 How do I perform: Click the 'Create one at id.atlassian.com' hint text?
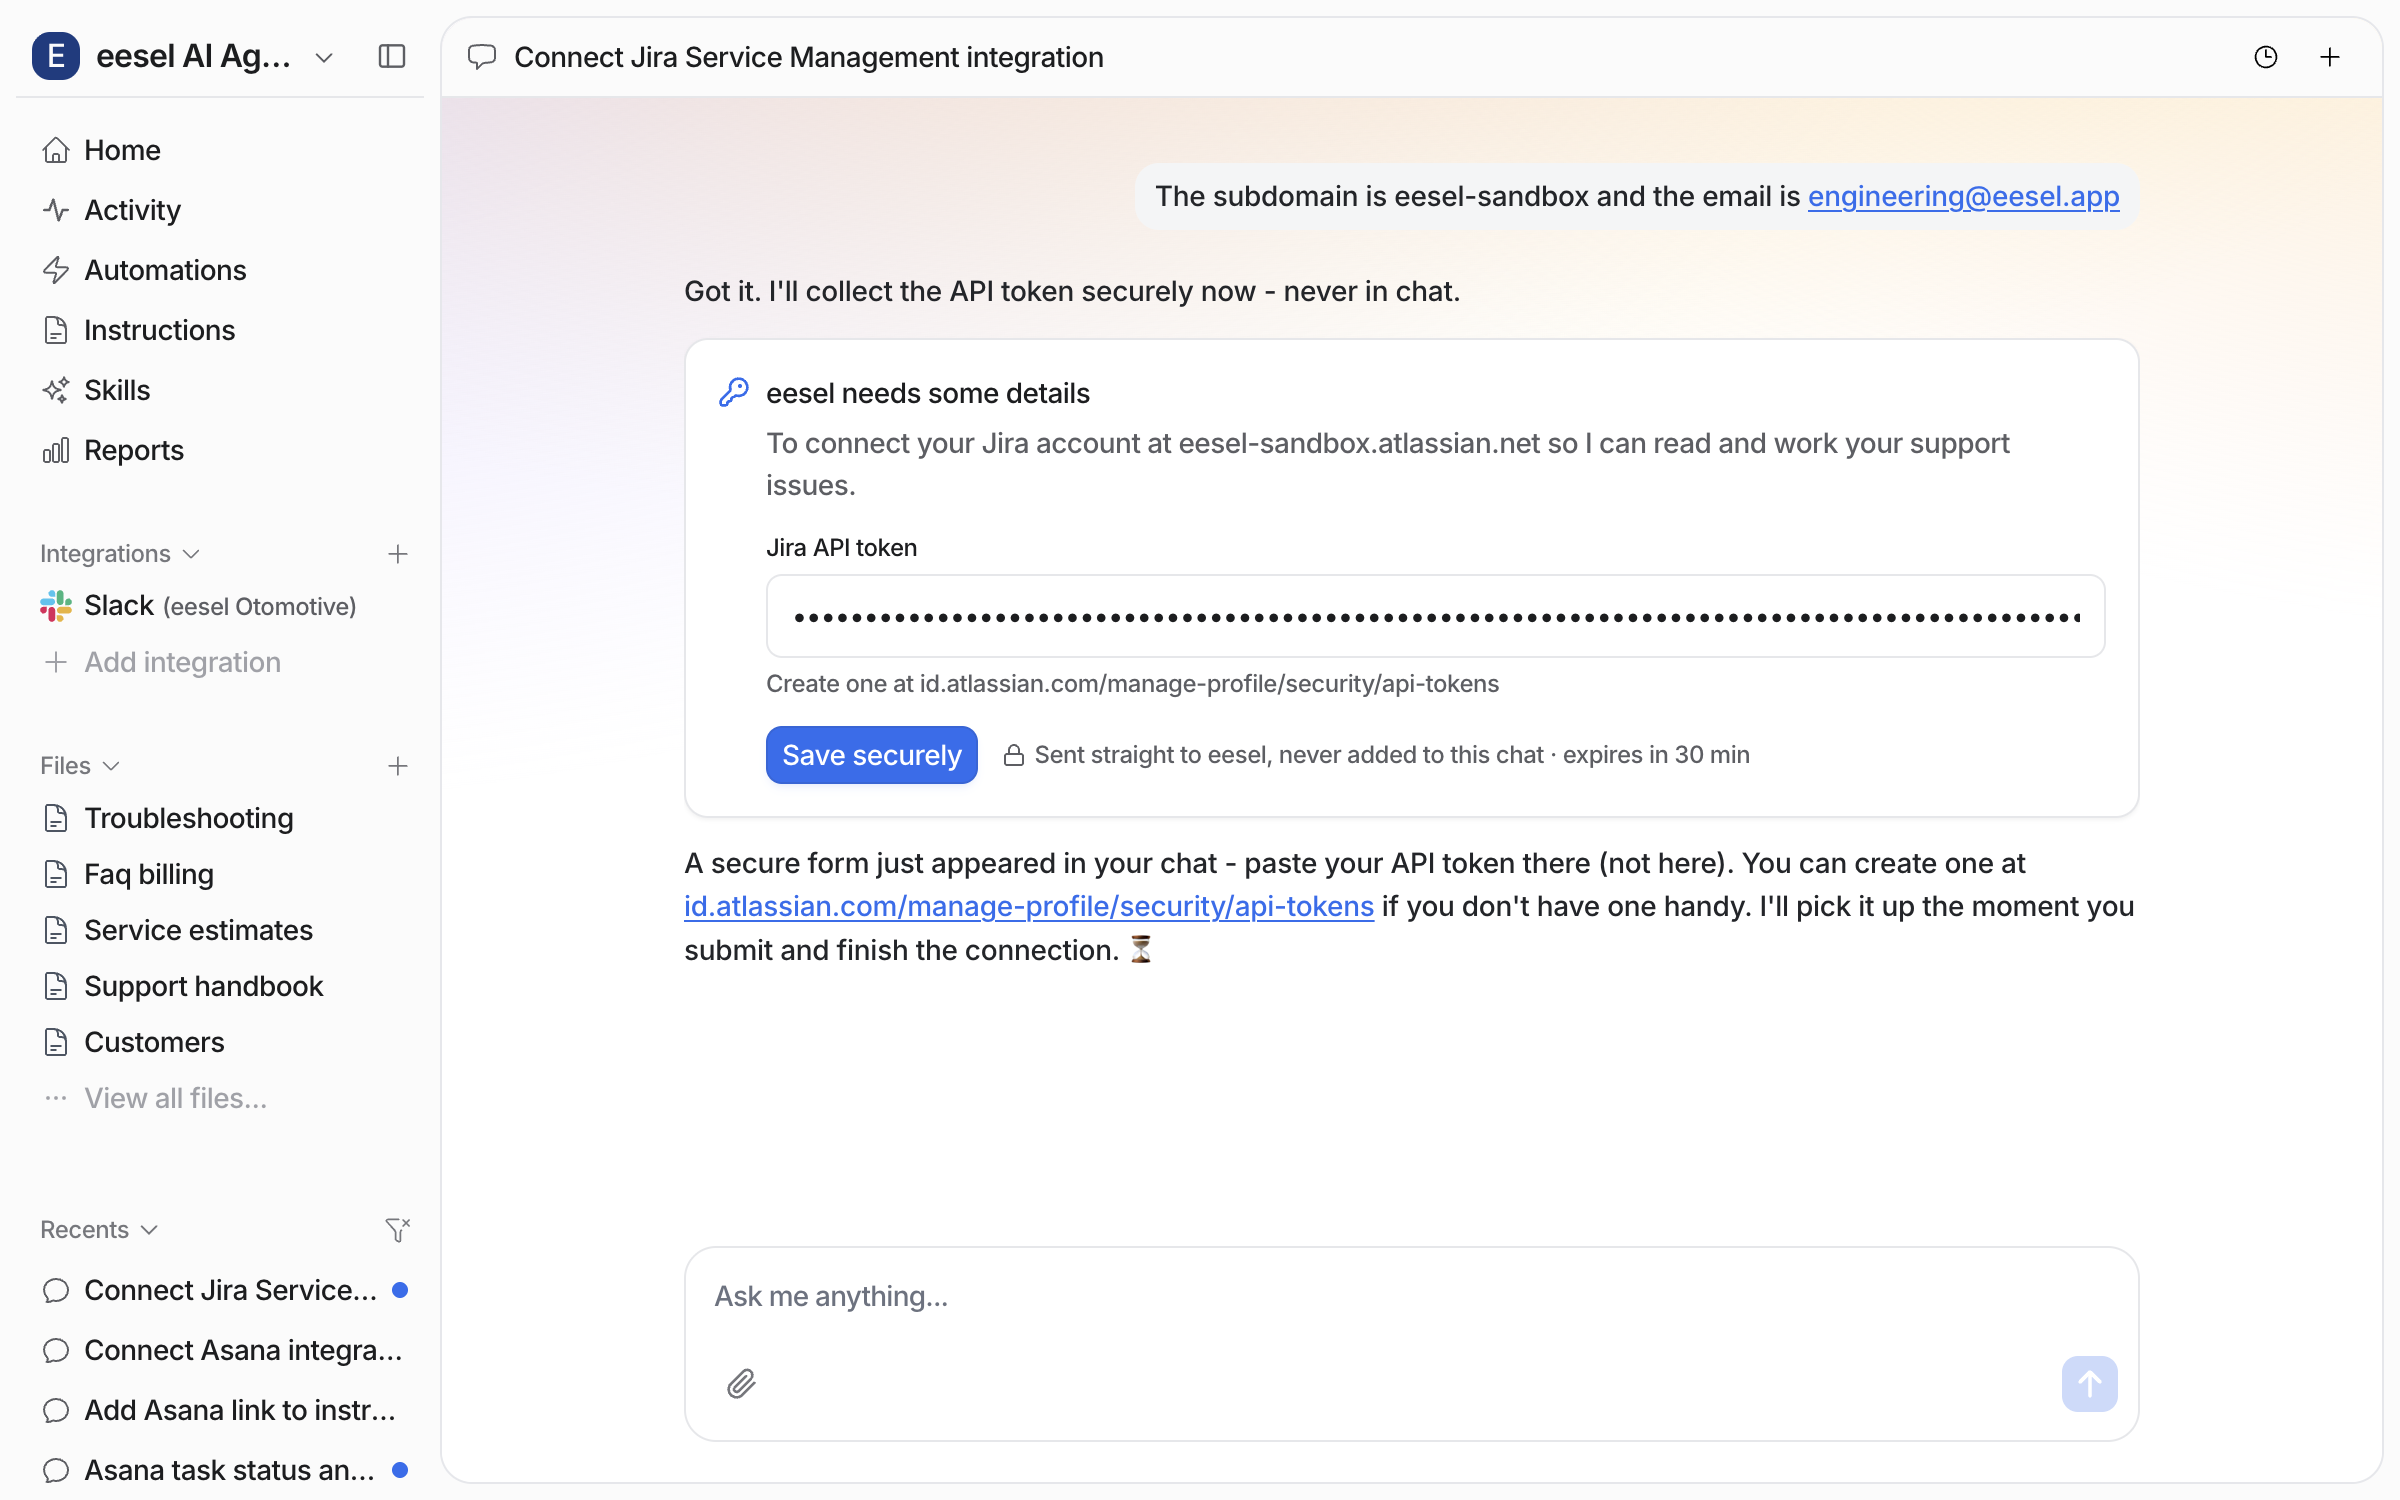click(1132, 684)
